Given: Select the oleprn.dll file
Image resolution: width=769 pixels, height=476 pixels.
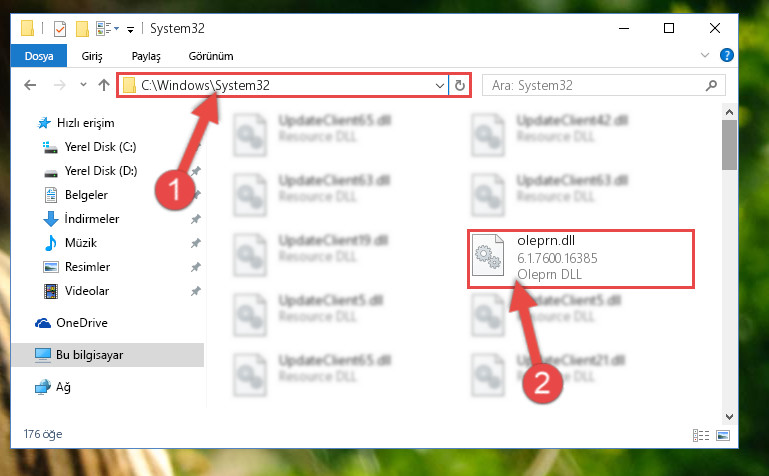Looking at the screenshot, I should click(x=580, y=258).
